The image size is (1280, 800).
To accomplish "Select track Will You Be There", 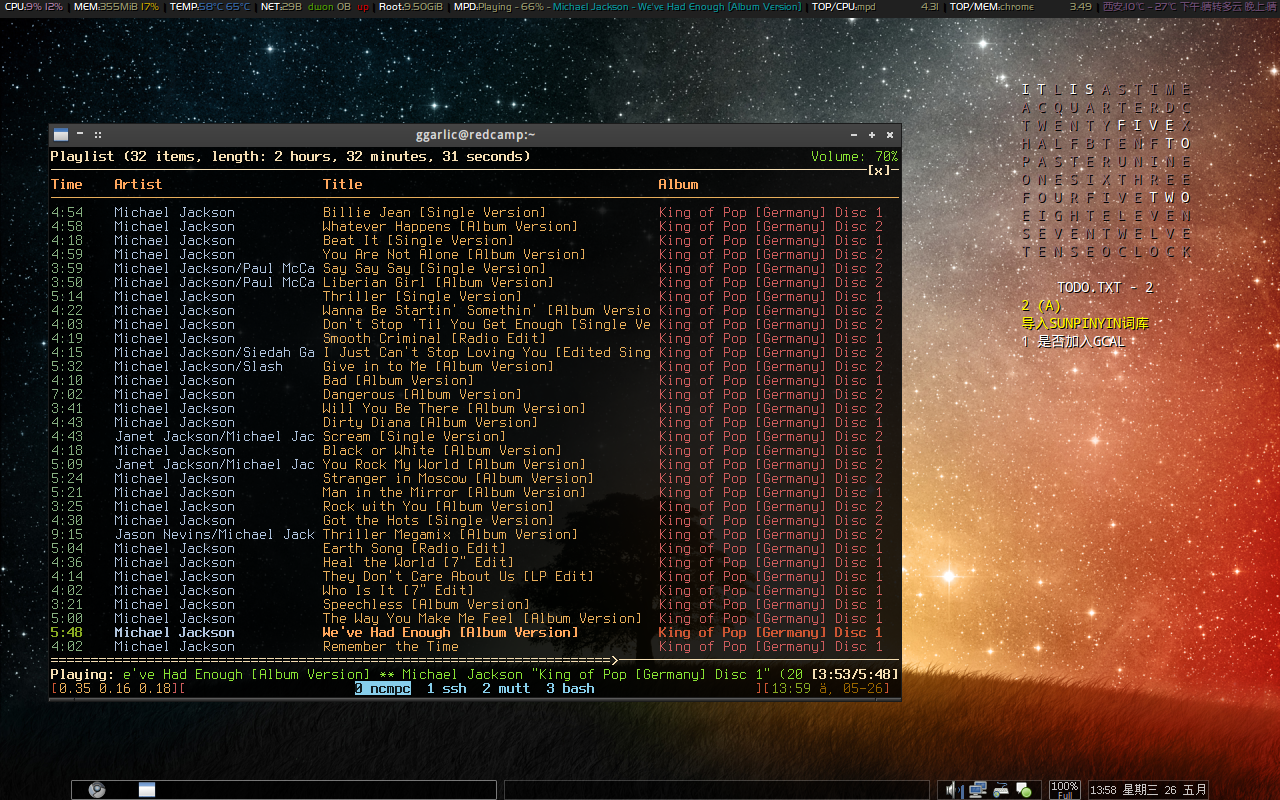I will [454, 408].
